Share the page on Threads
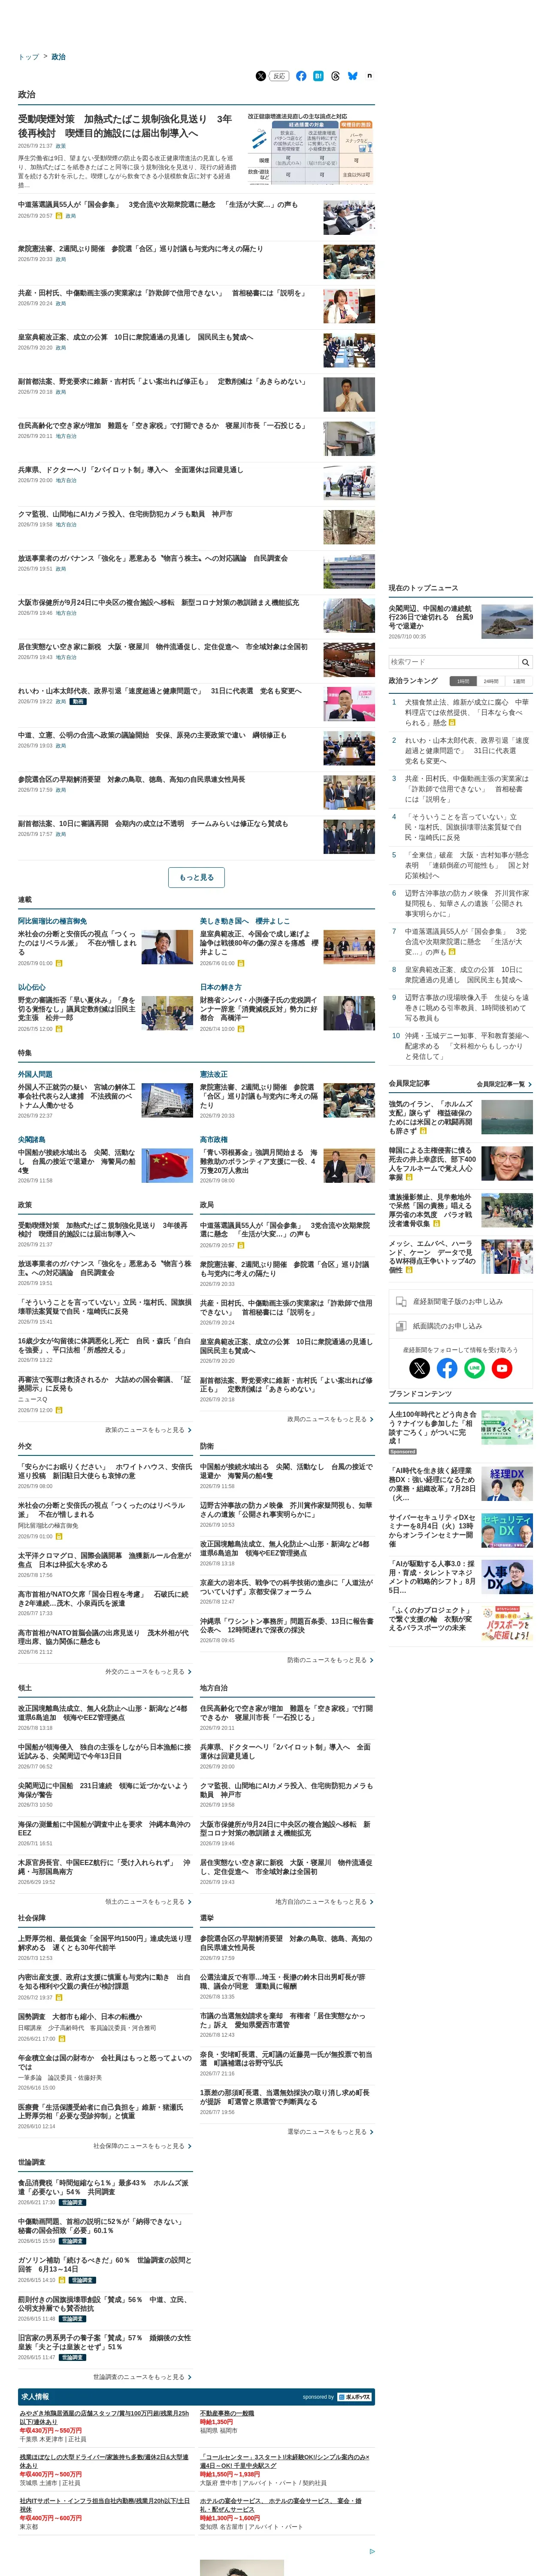The height and width of the screenshot is (2576, 551). coord(335,76)
